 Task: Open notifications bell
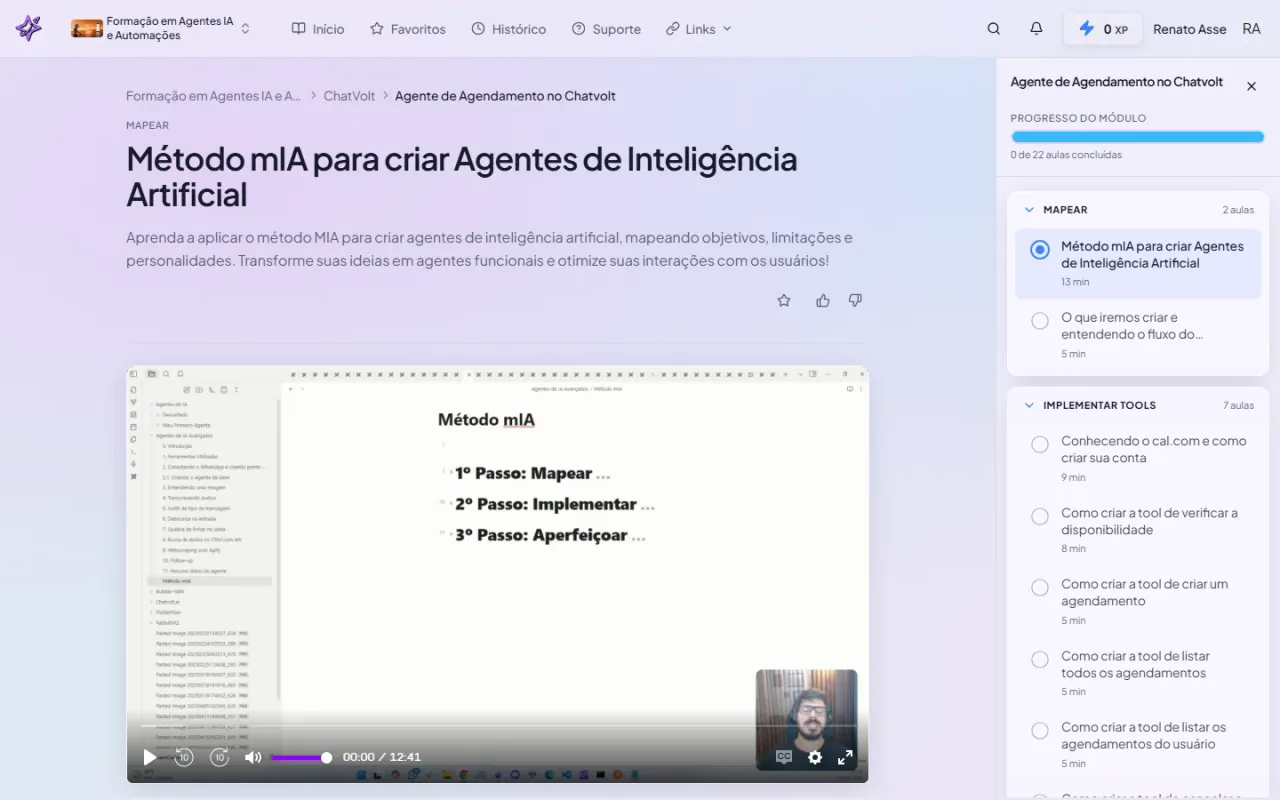point(1036,29)
